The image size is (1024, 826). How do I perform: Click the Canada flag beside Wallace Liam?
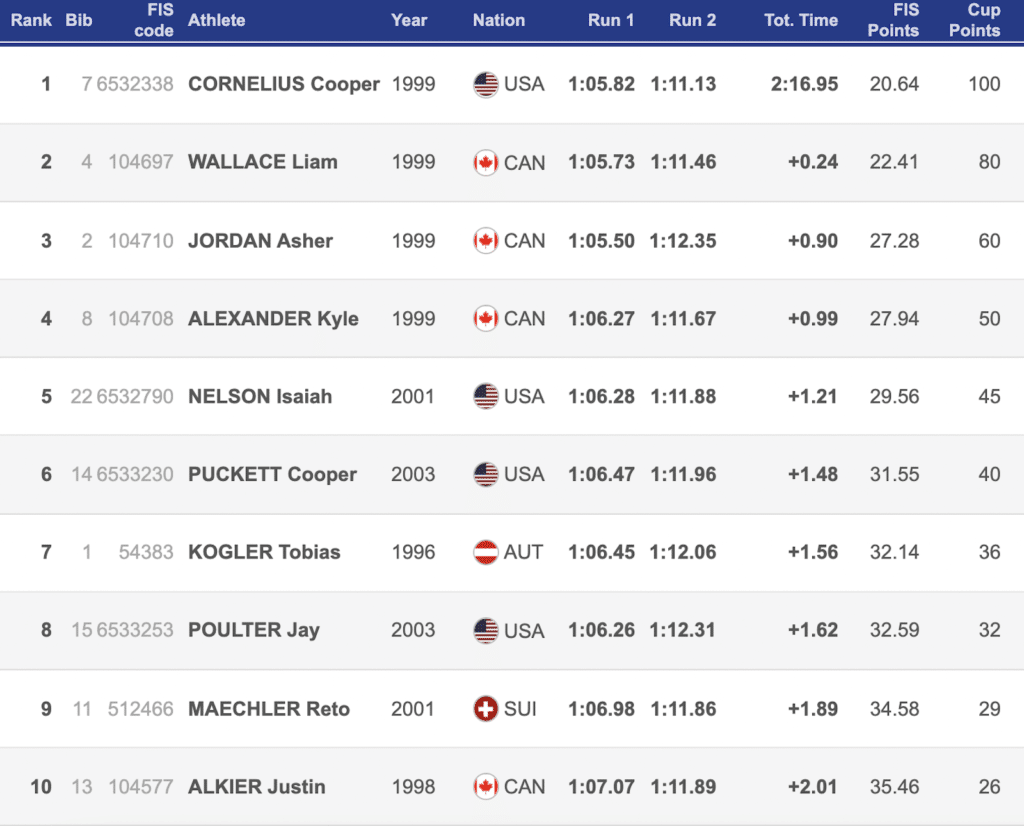485,162
